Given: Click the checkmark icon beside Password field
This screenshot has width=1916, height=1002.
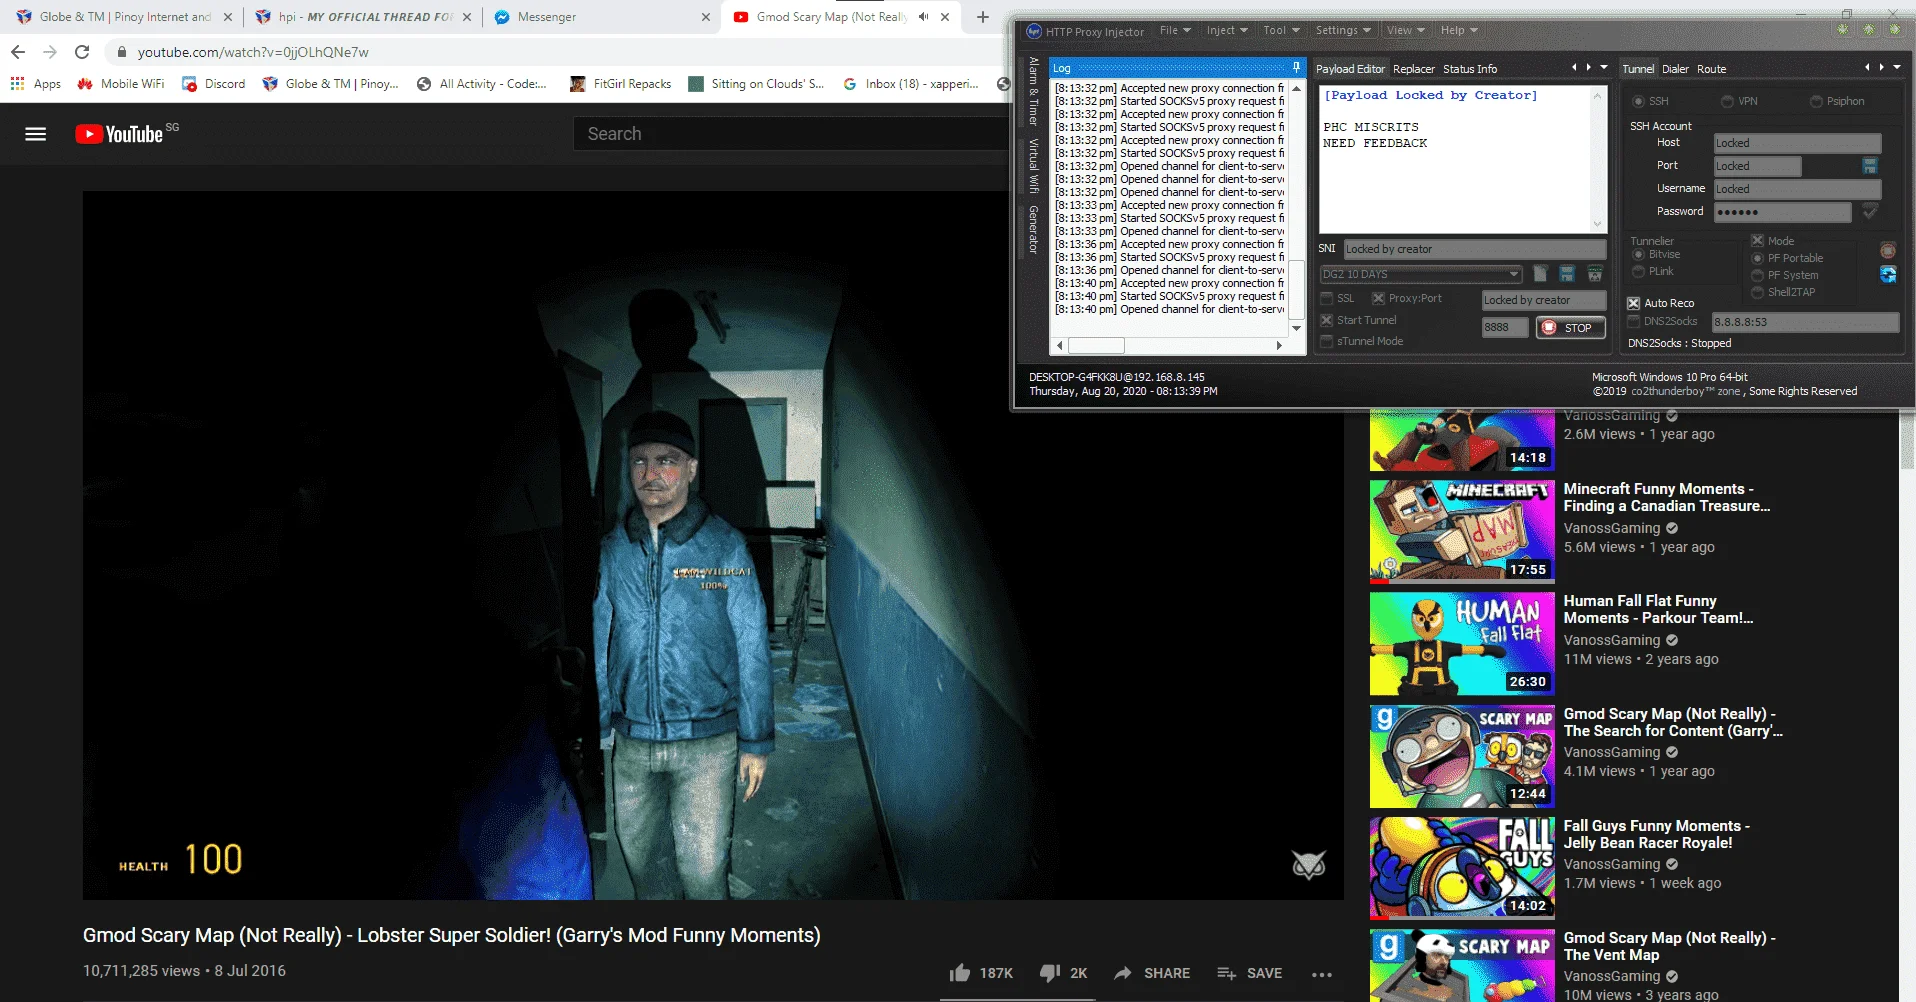Looking at the screenshot, I should click(x=1870, y=212).
